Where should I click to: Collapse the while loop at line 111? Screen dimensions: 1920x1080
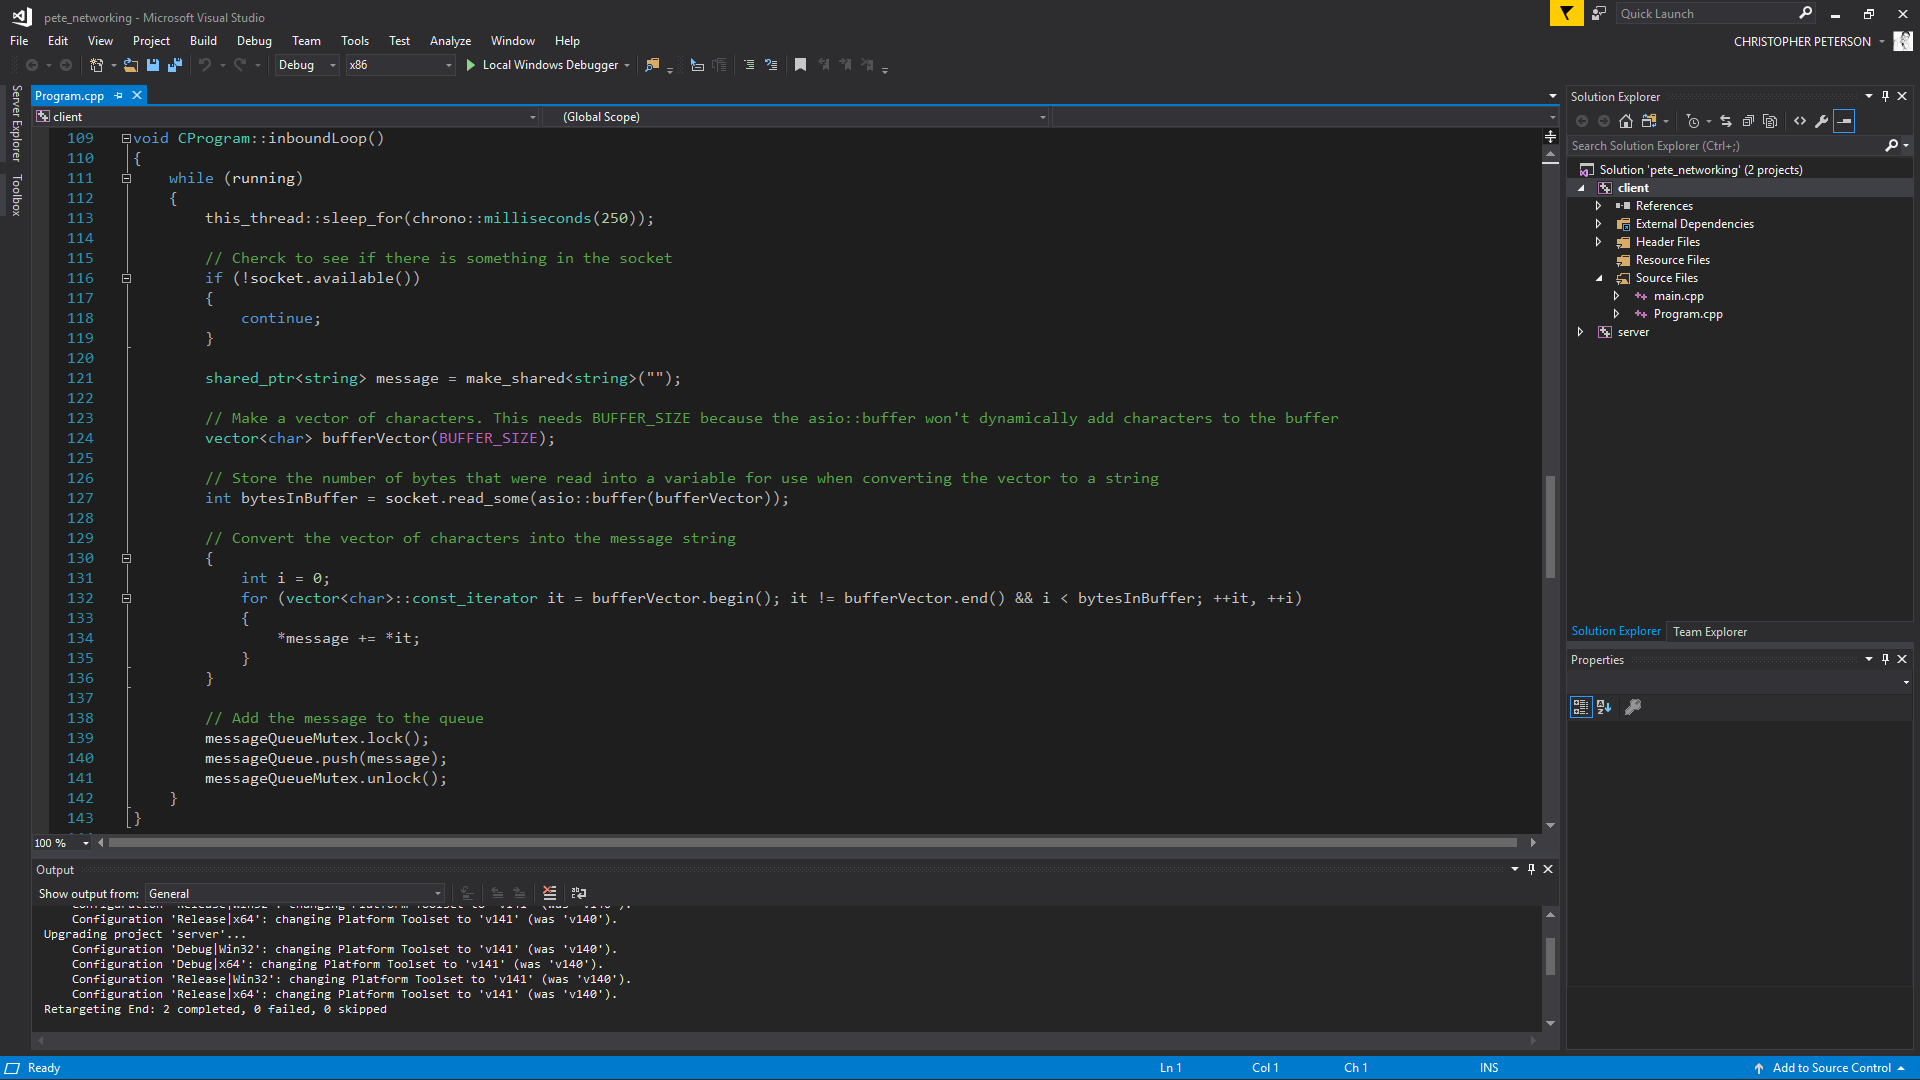[x=126, y=178]
